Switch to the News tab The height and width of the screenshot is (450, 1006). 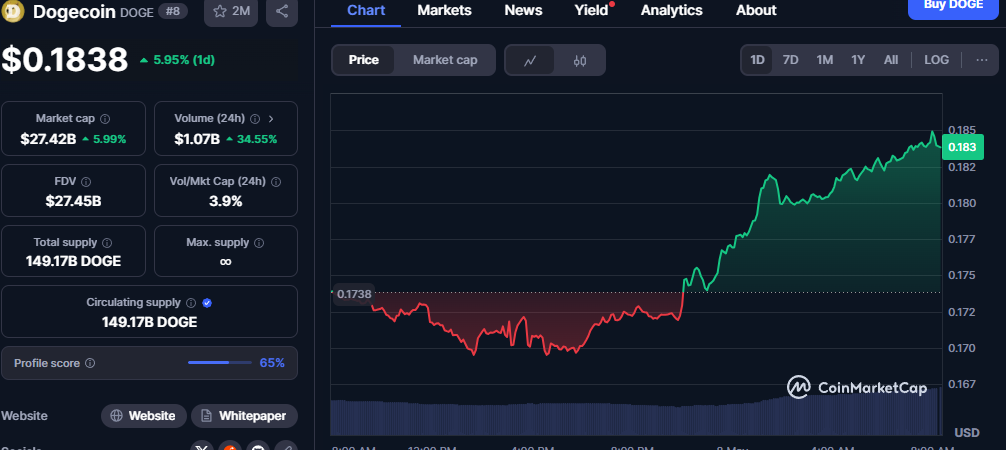click(524, 11)
